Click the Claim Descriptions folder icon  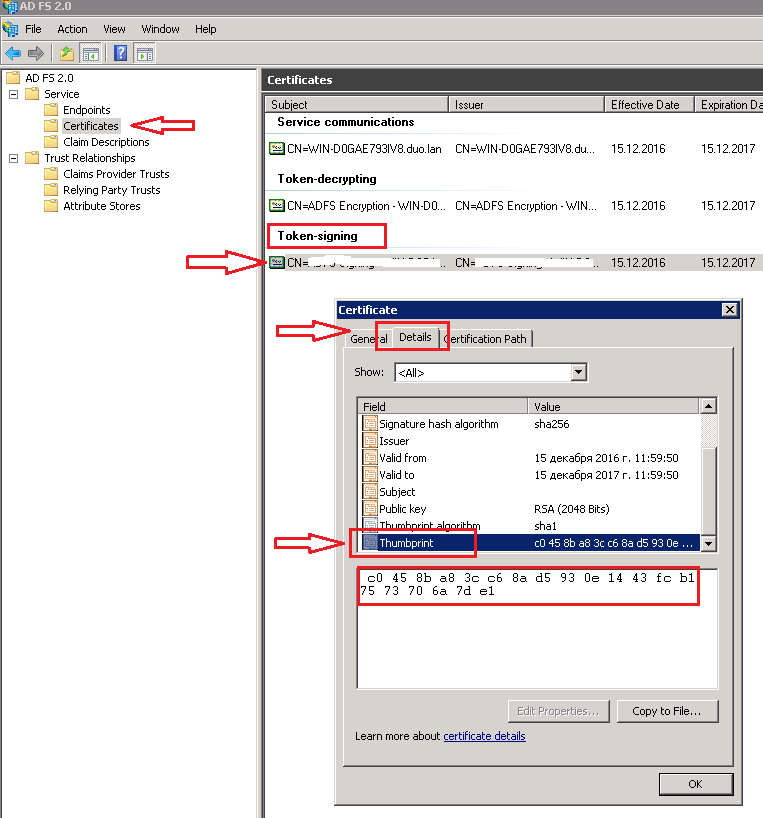click(x=51, y=142)
